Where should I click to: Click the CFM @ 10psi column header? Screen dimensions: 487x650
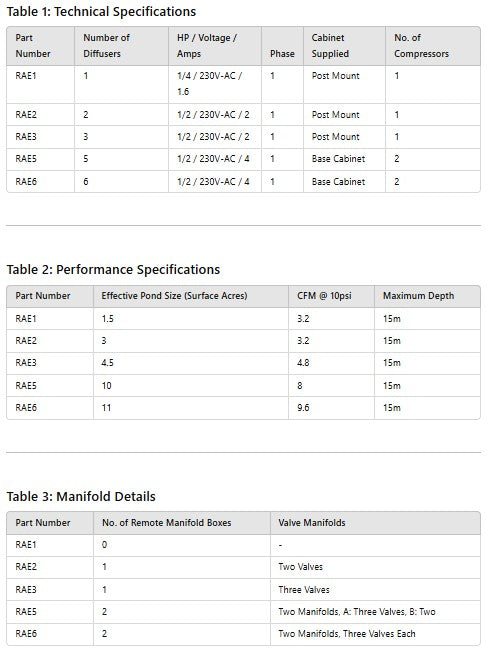tap(324, 296)
